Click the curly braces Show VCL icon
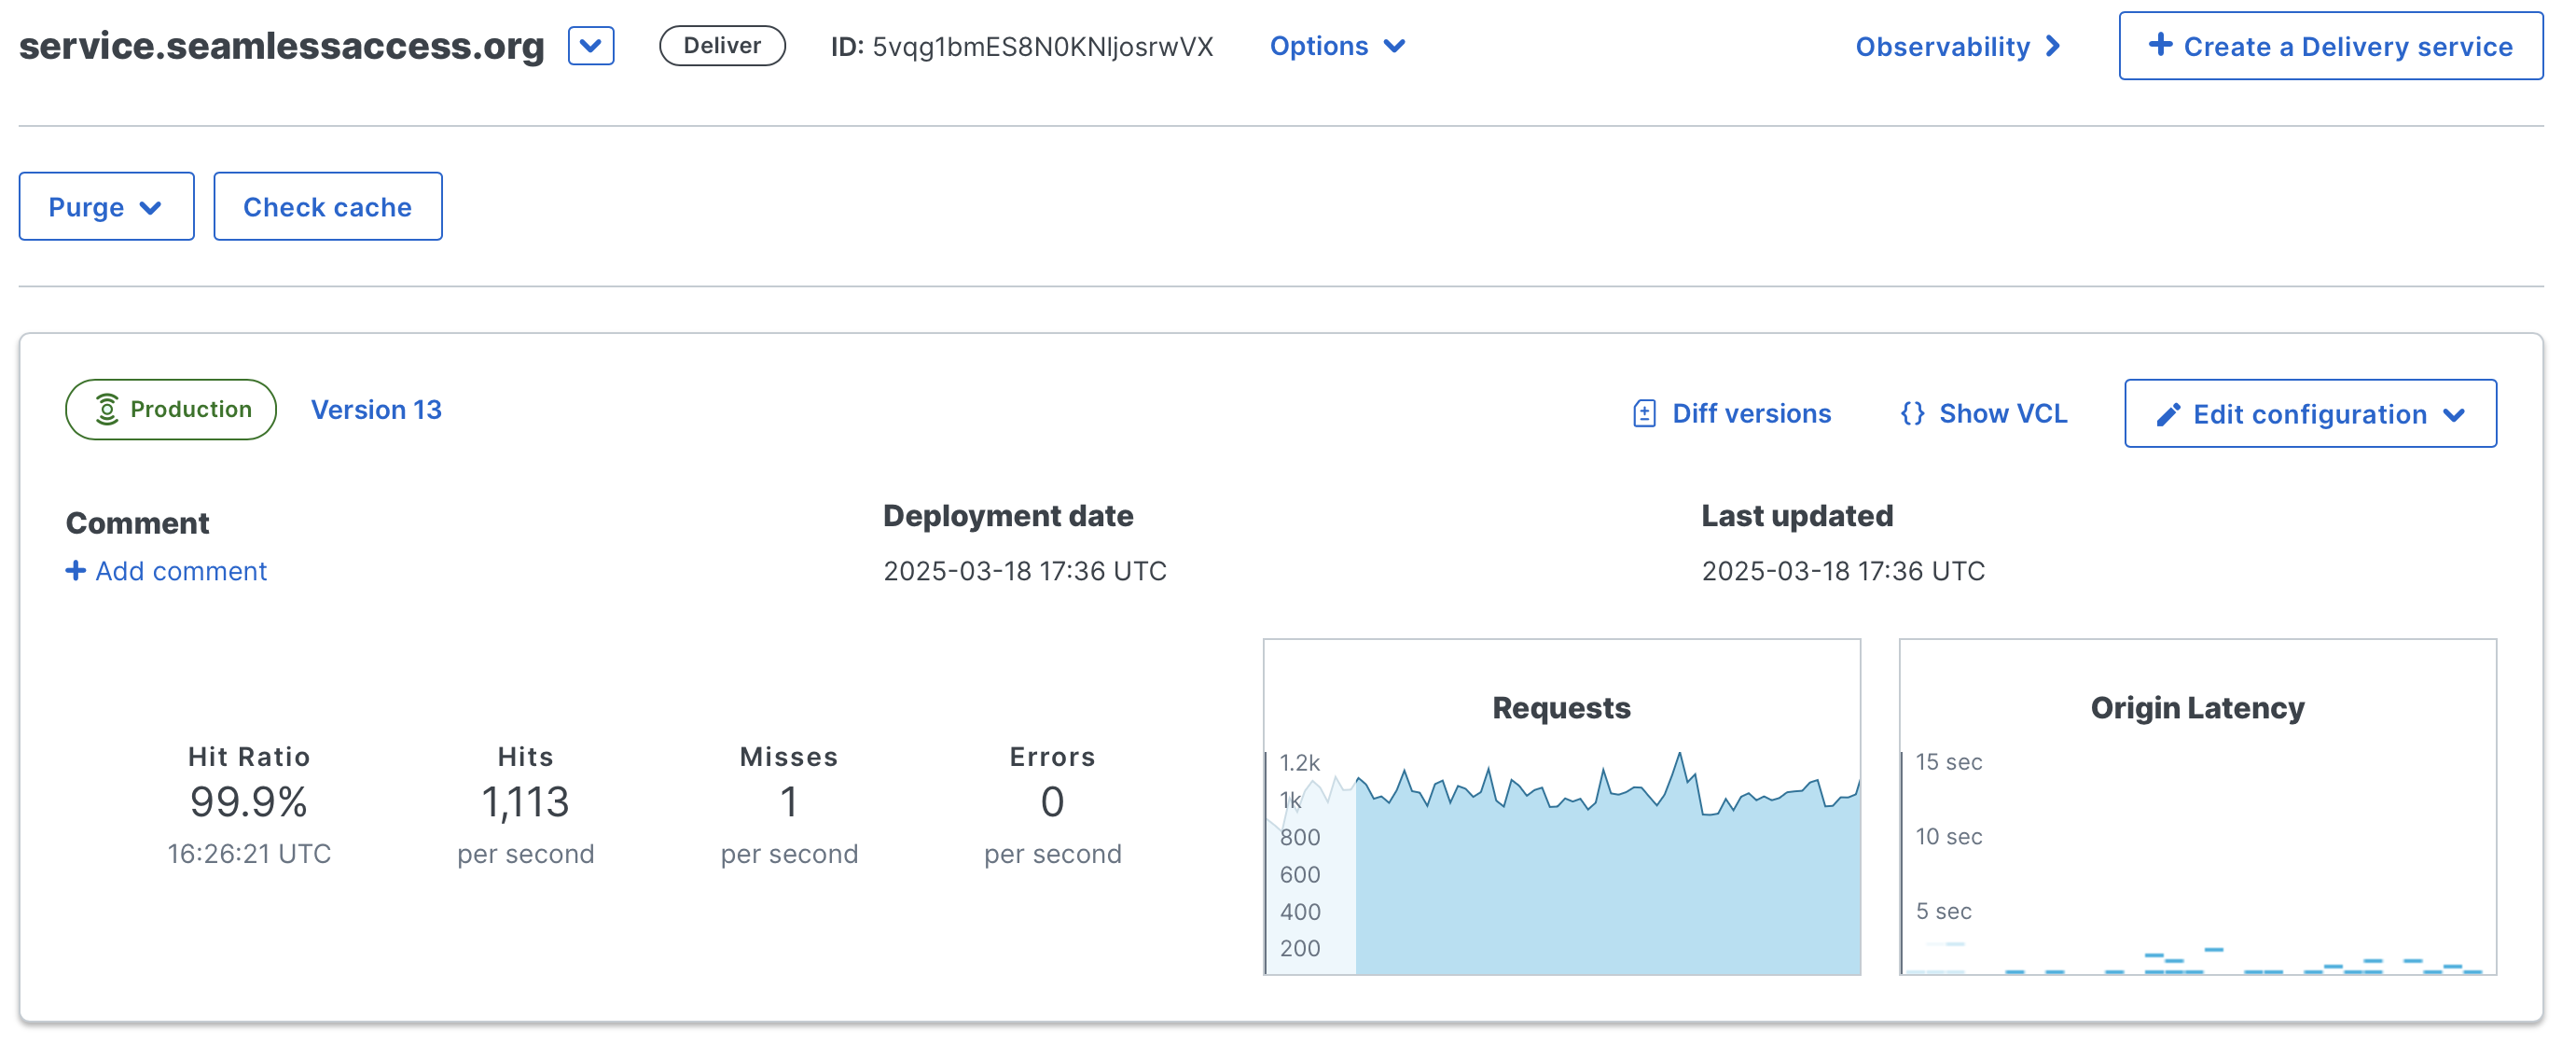This screenshot has width=2576, height=1058. click(1912, 413)
